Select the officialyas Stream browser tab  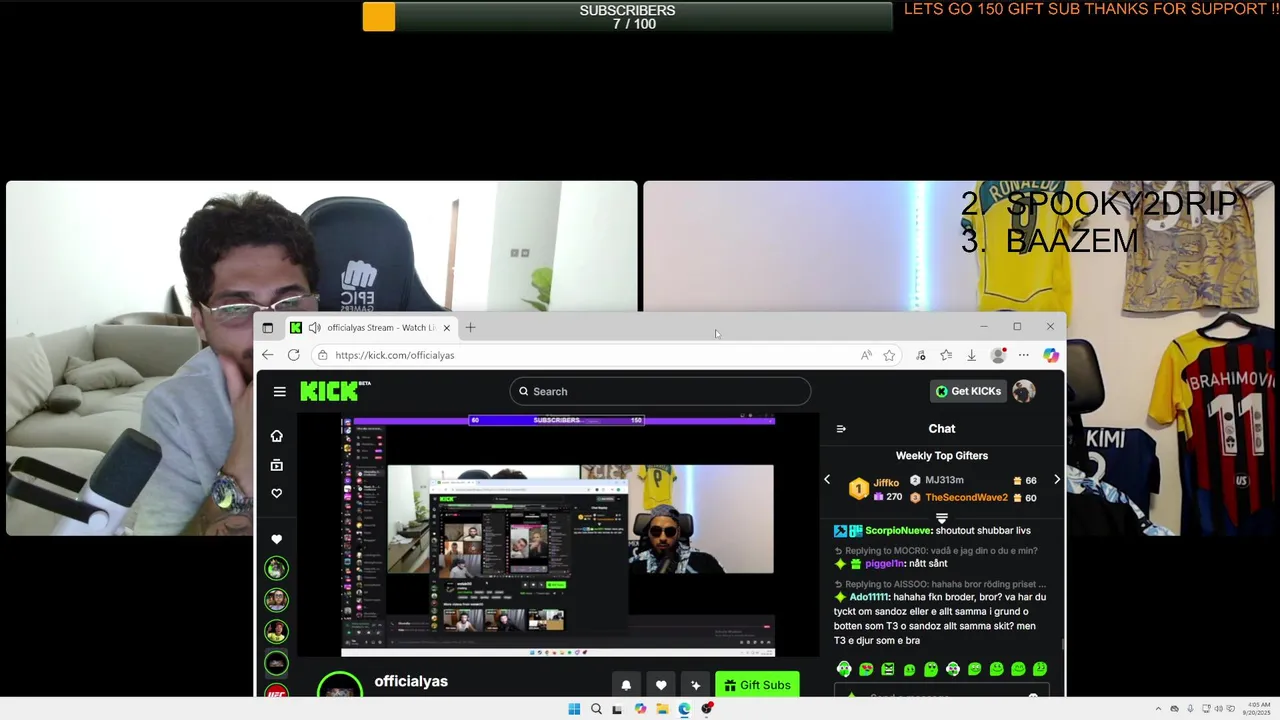click(370, 328)
